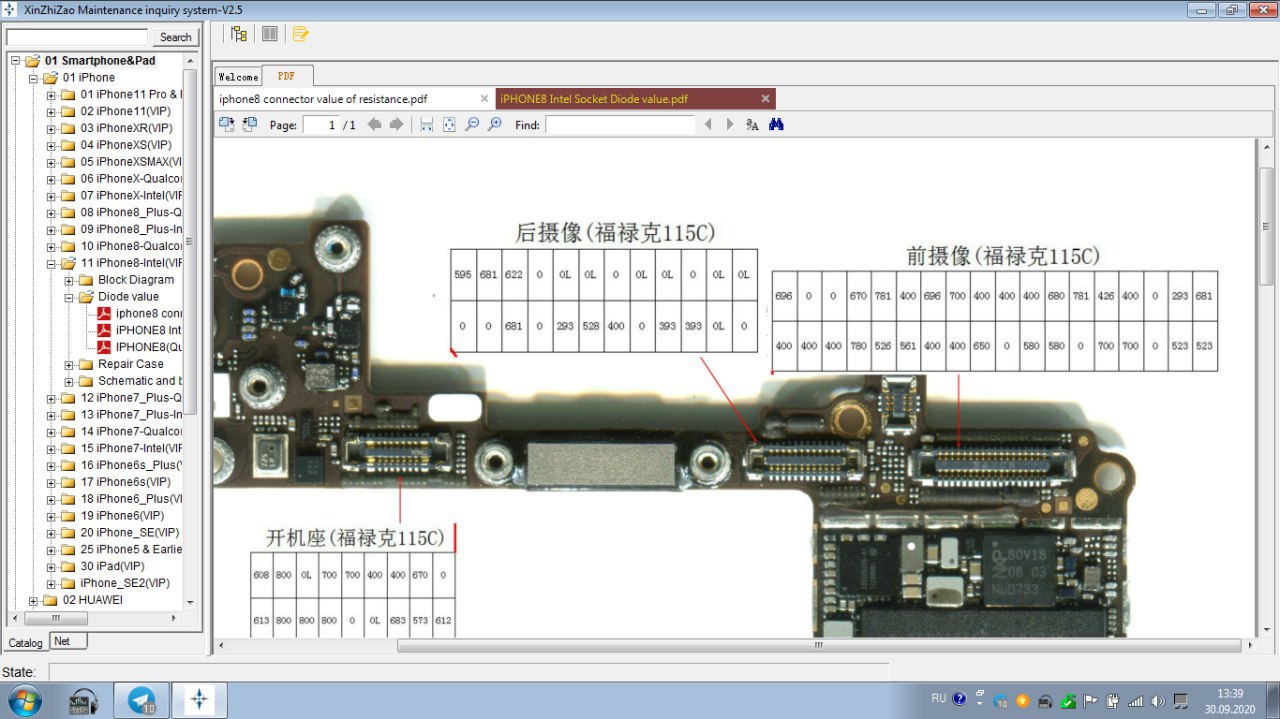Toggle match case option icon
Screen dimensions: 1280x719
(x=753, y=124)
